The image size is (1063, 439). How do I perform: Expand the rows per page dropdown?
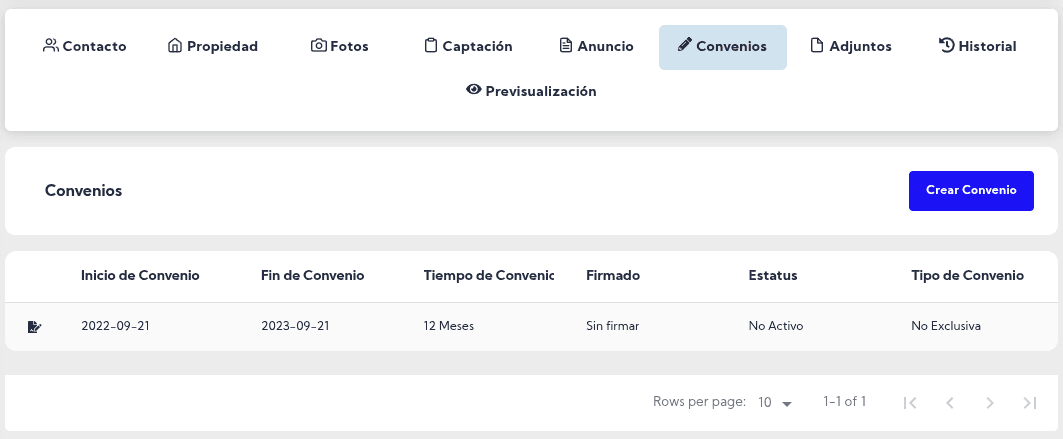pos(775,403)
